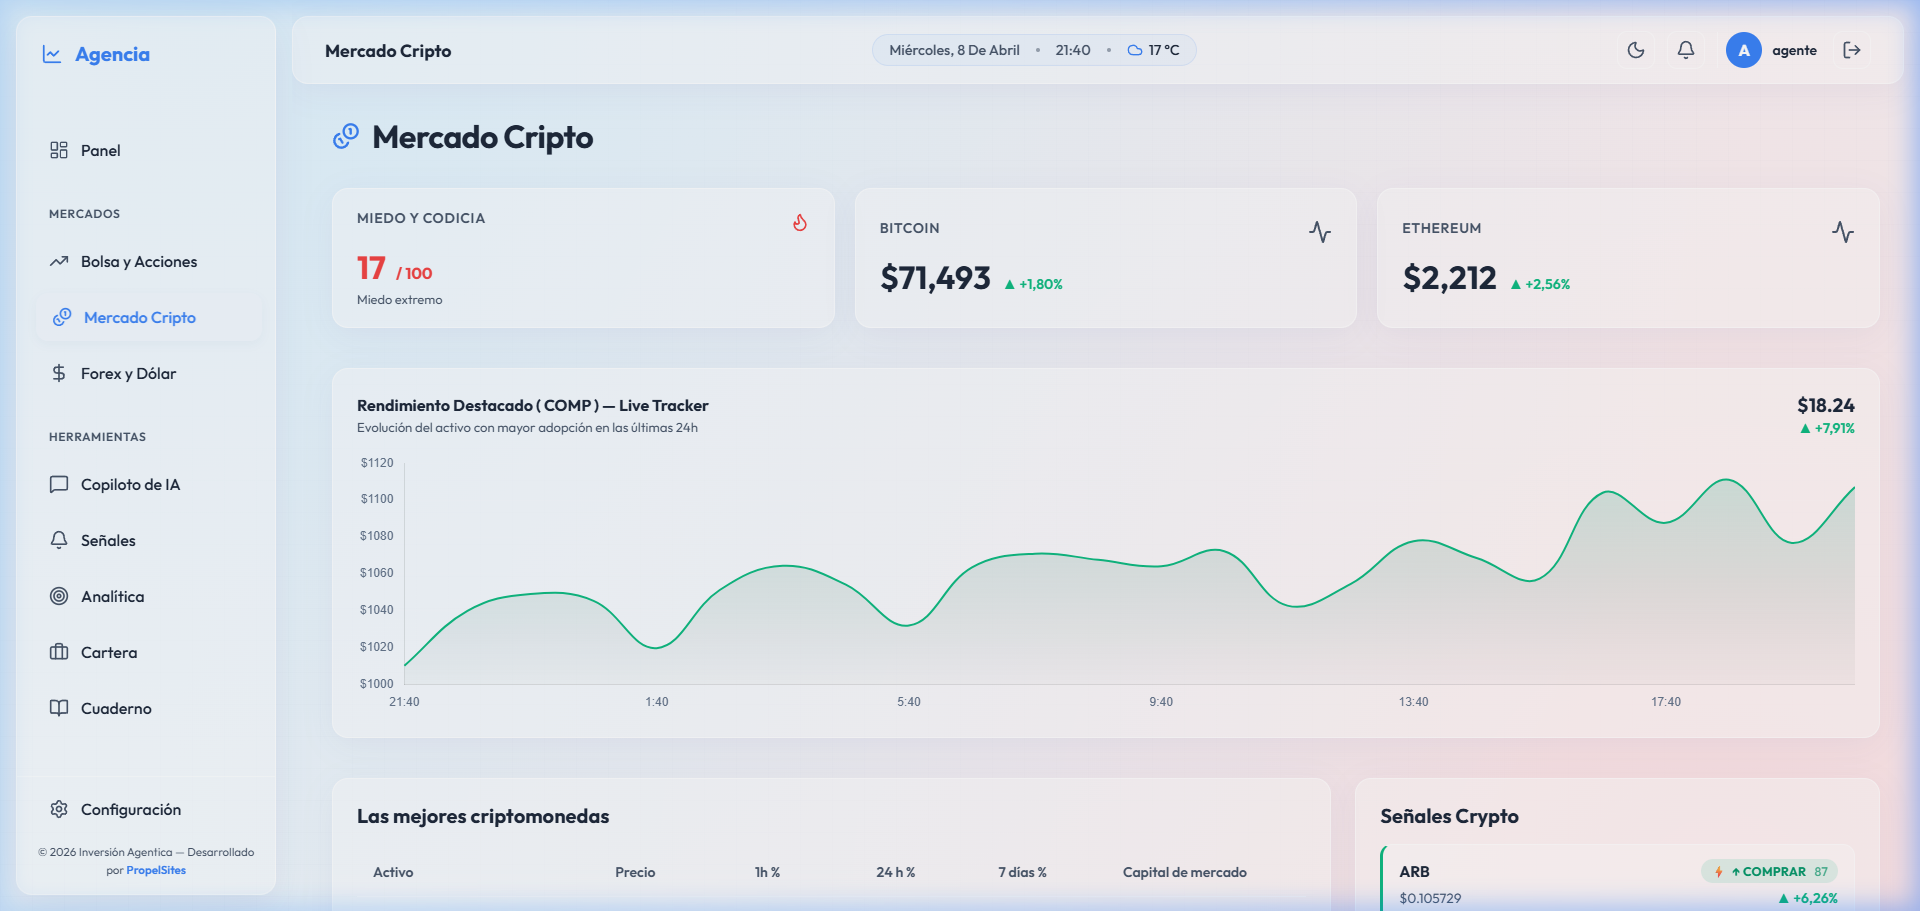Screen dimensions: 1920x911
Task: Click the pulse icon on the Bitcoin card
Action: (1320, 232)
